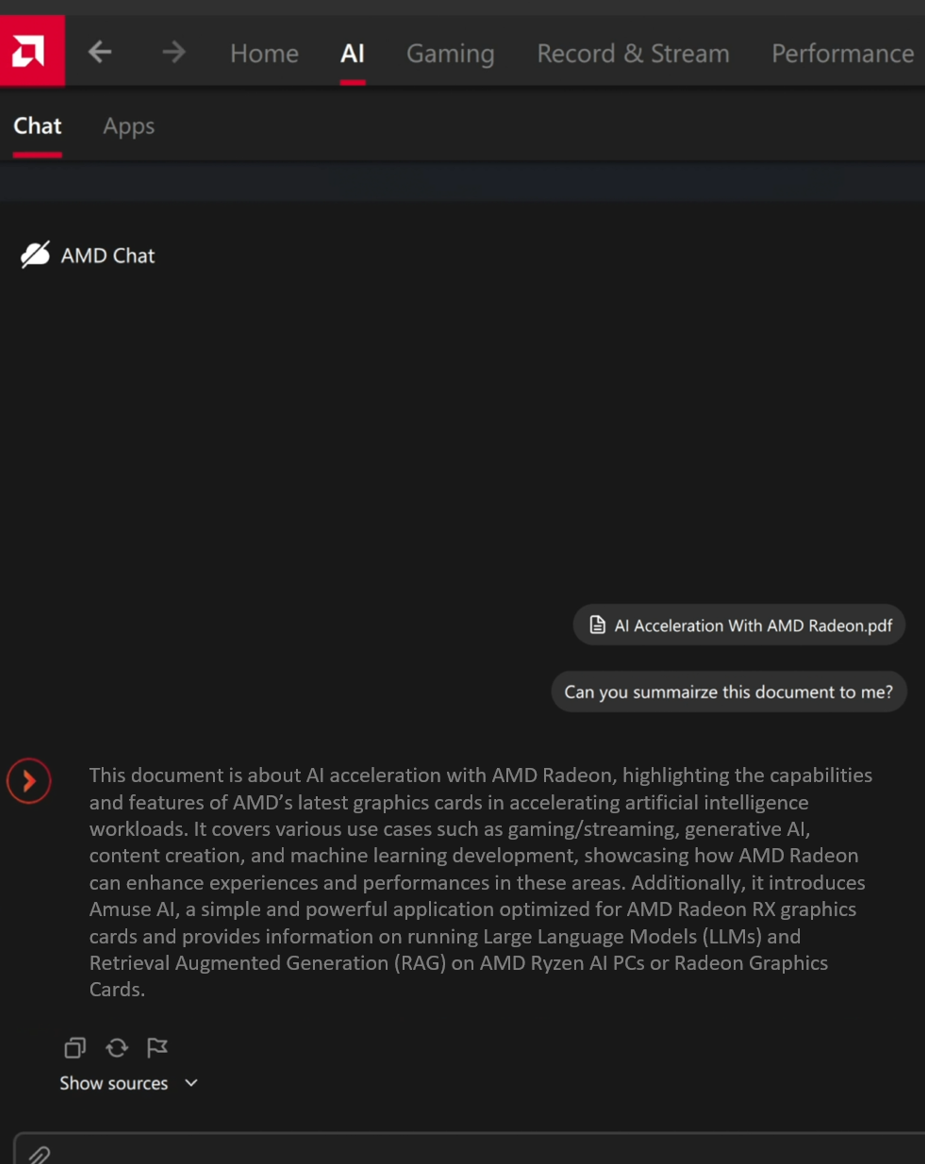The width and height of the screenshot is (925, 1164).
Task: Click the 'Can you summairze' message bubble
Action: pos(728,692)
